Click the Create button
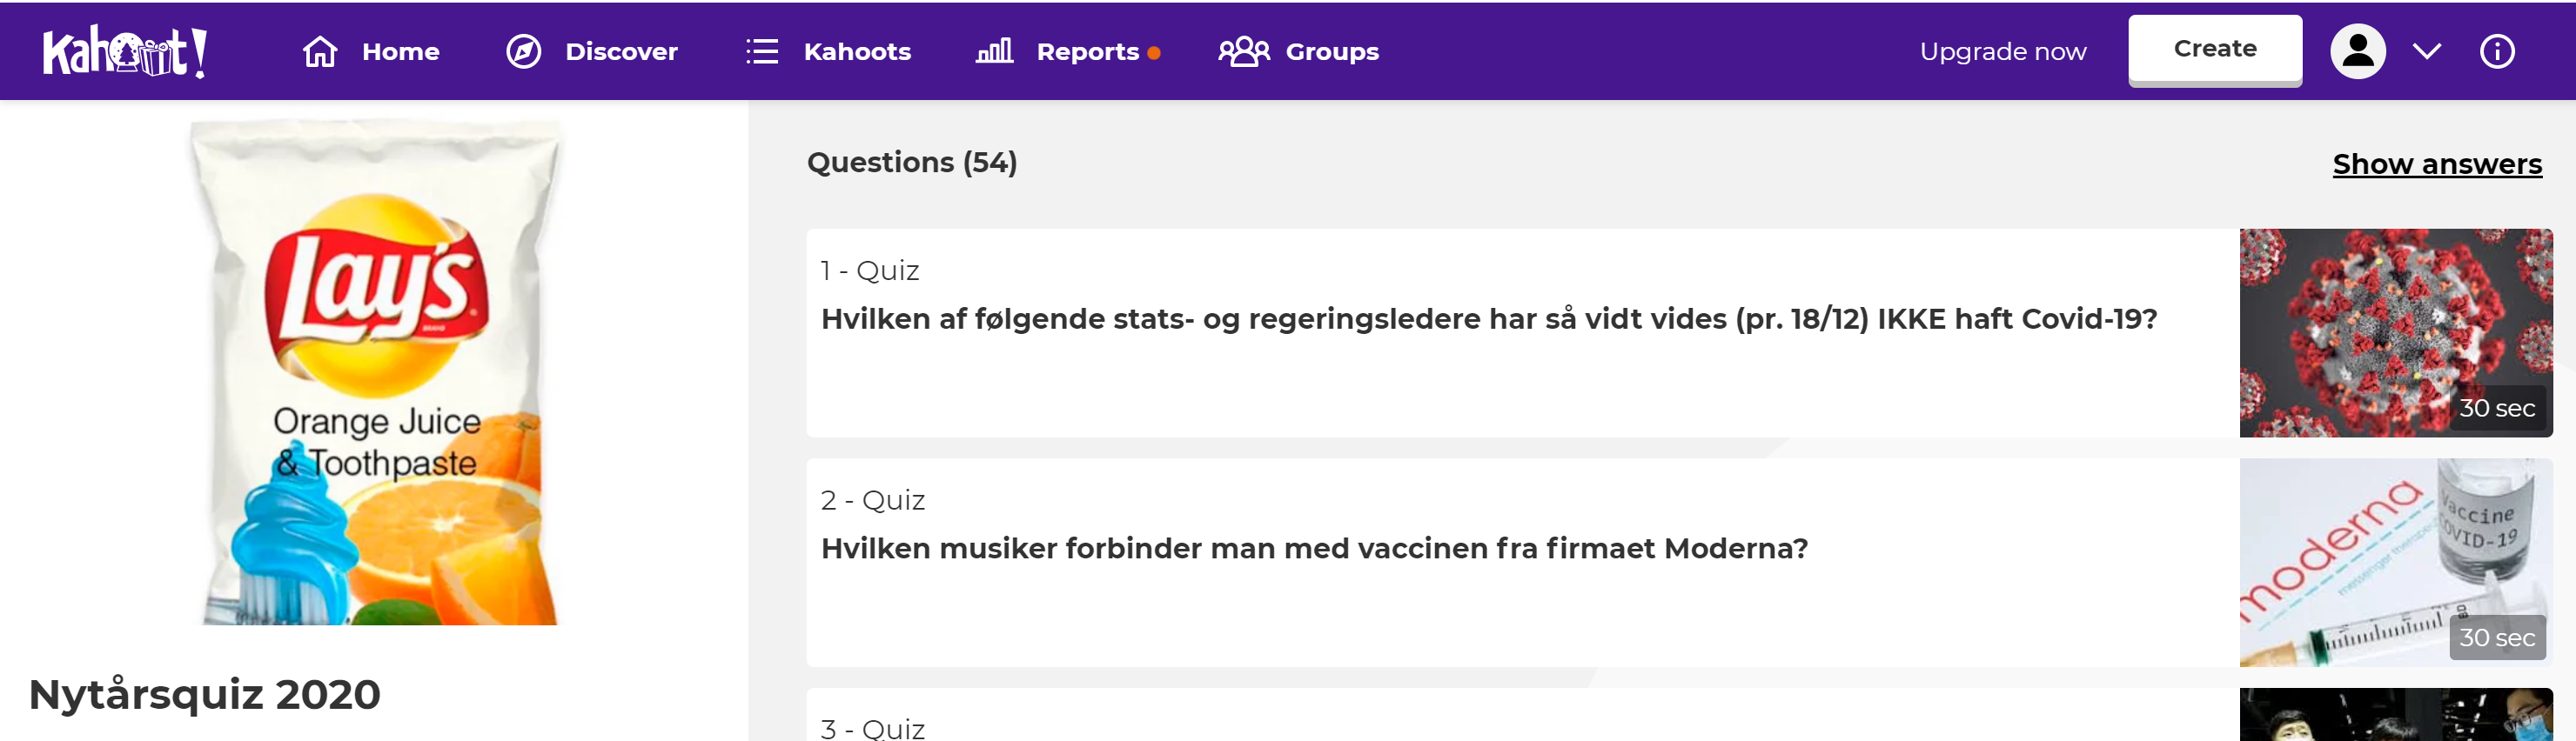The height and width of the screenshot is (741, 2576). click(2215, 49)
